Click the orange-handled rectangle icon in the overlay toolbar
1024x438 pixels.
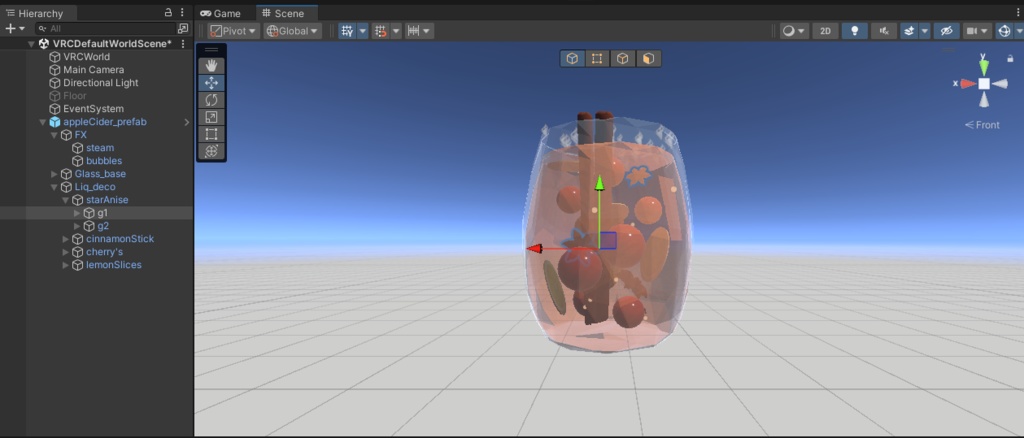[597, 59]
